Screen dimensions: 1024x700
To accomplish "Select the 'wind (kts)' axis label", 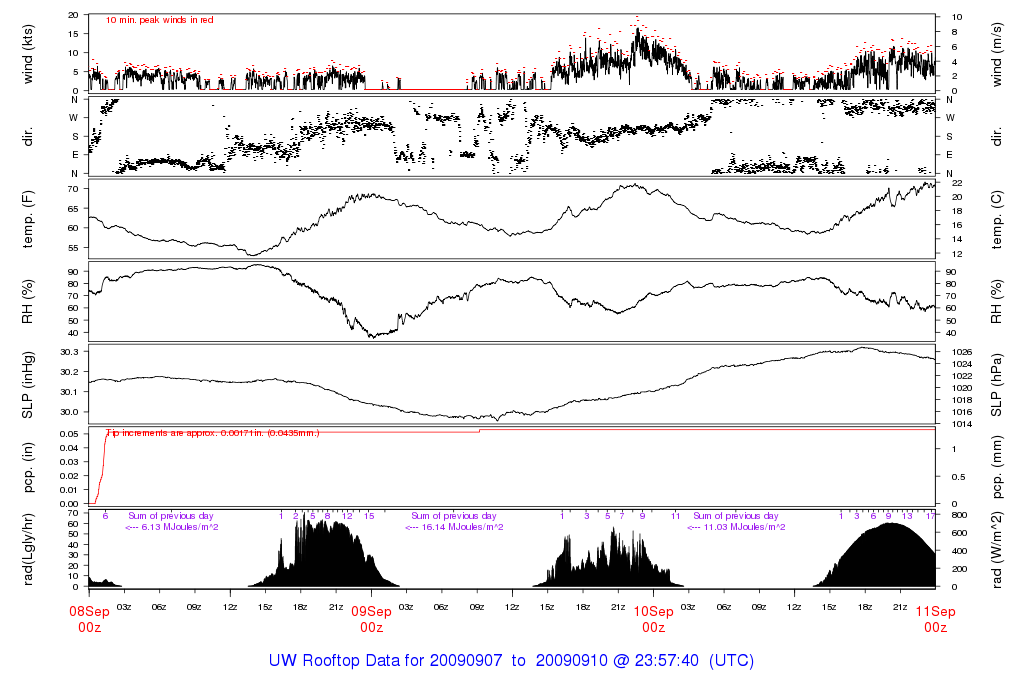I will click(27, 54).
